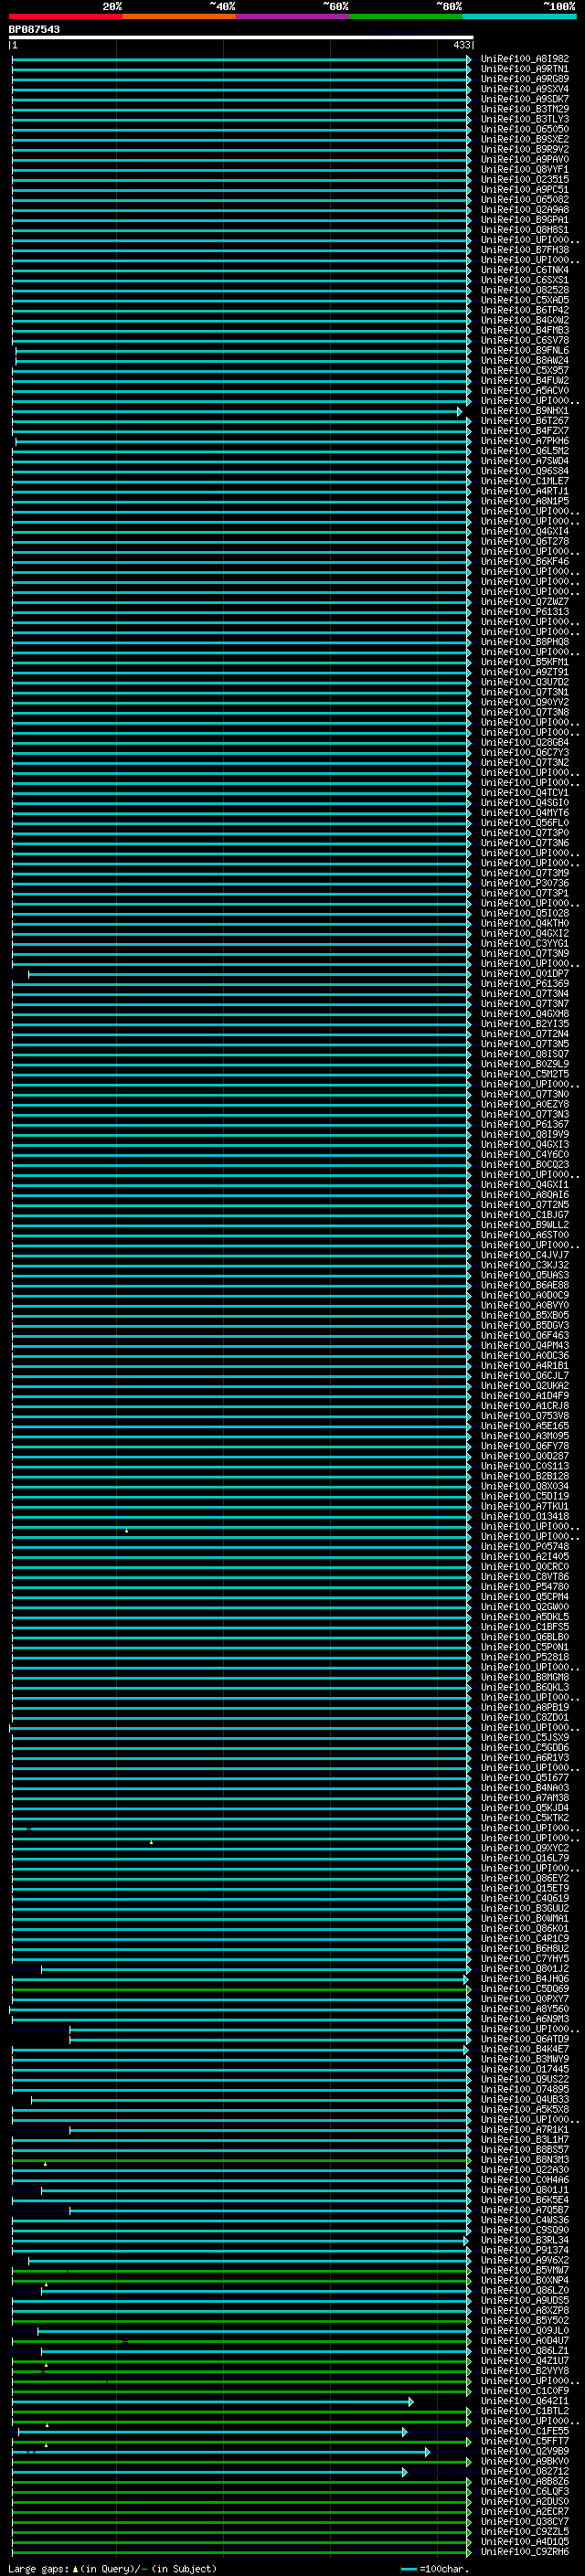Select hit label UniRef100_A7PKH6

[524, 441]
